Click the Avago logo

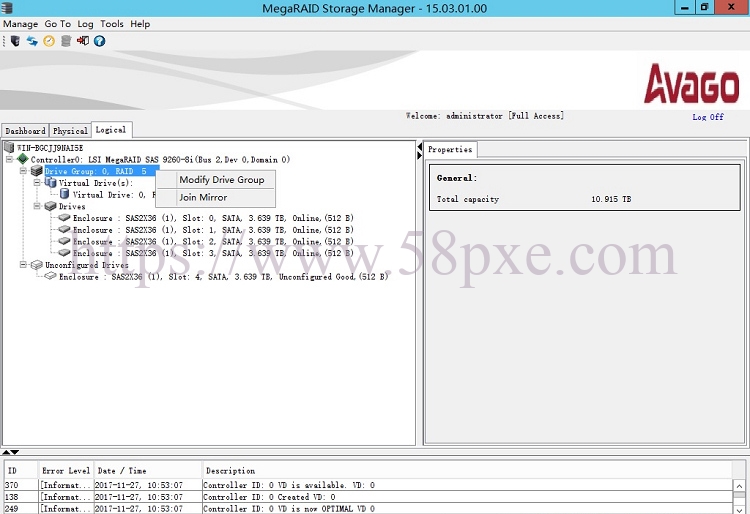coord(691,84)
